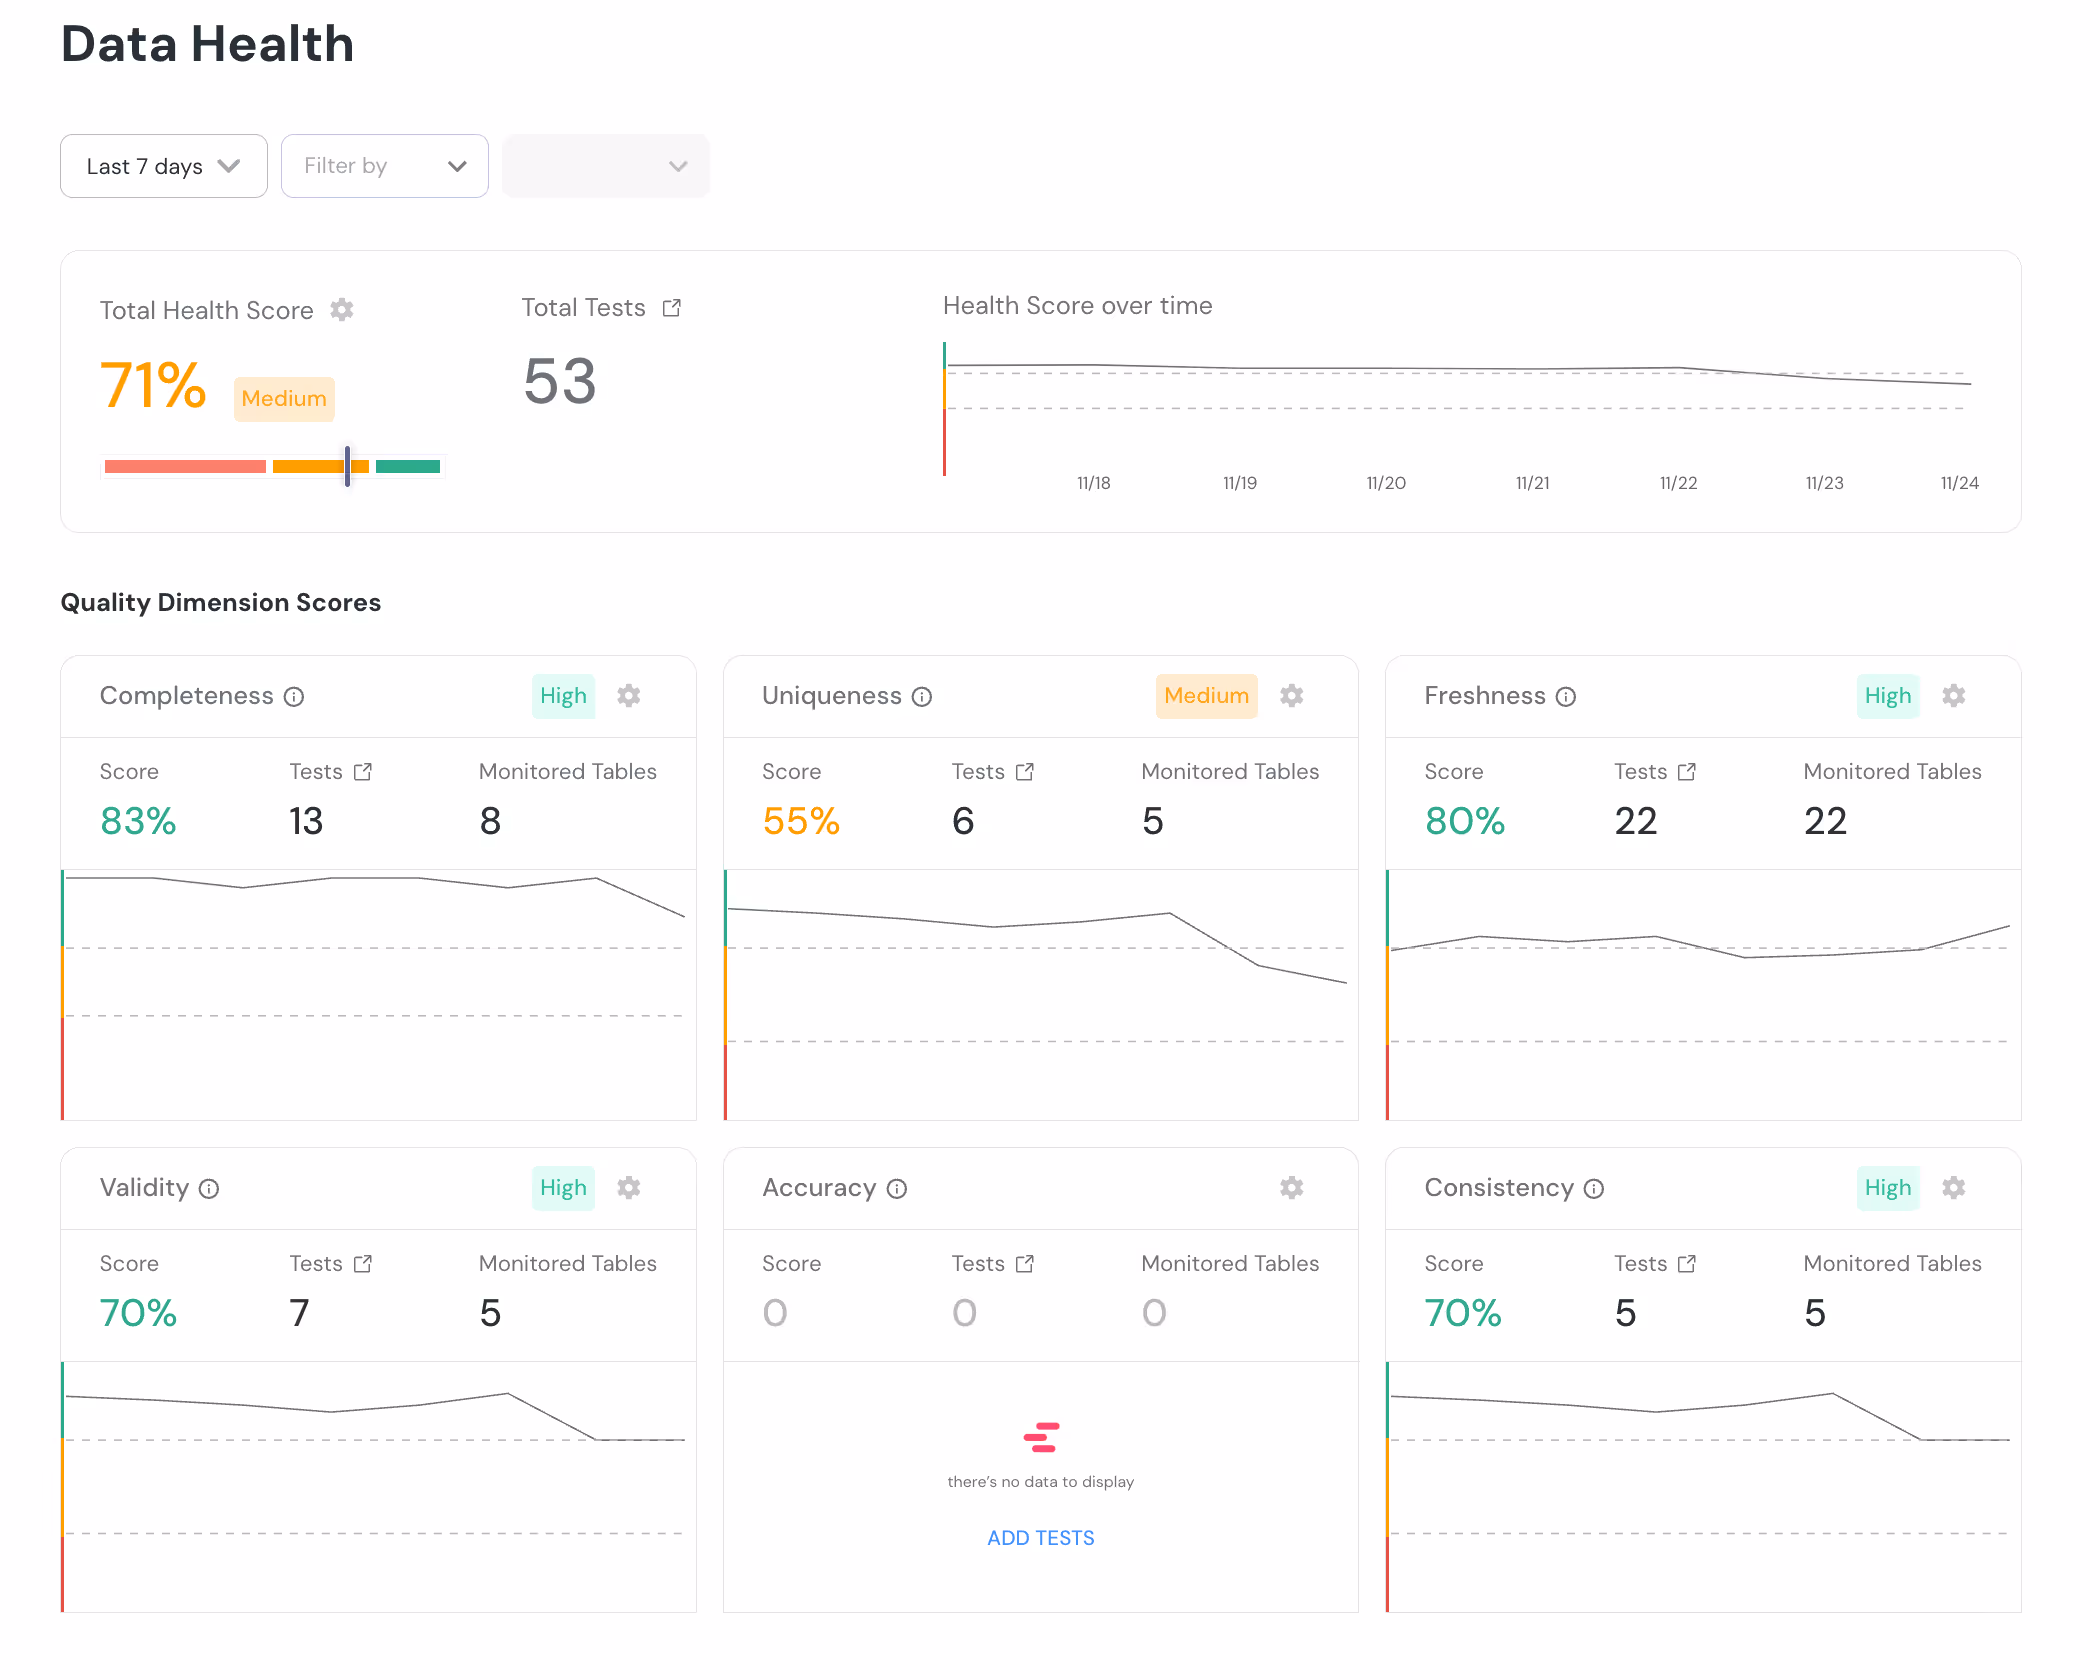Open the settings gear next to Total Health Score
Image resolution: width=2100 pixels, height=1680 pixels.
coord(342,310)
